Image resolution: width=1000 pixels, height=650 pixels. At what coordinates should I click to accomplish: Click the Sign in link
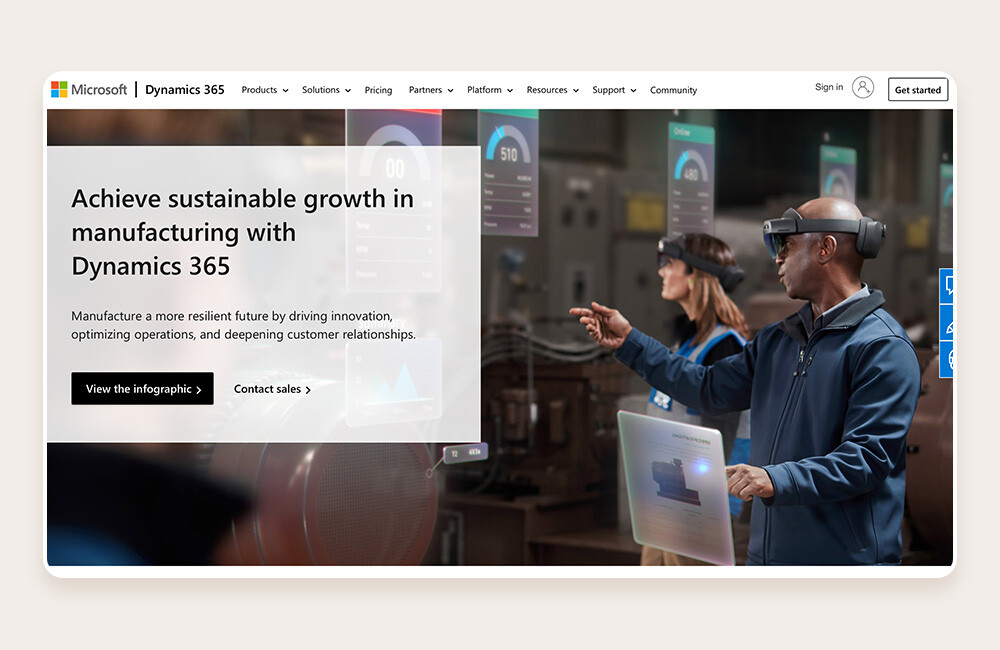click(x=828, y=87)
